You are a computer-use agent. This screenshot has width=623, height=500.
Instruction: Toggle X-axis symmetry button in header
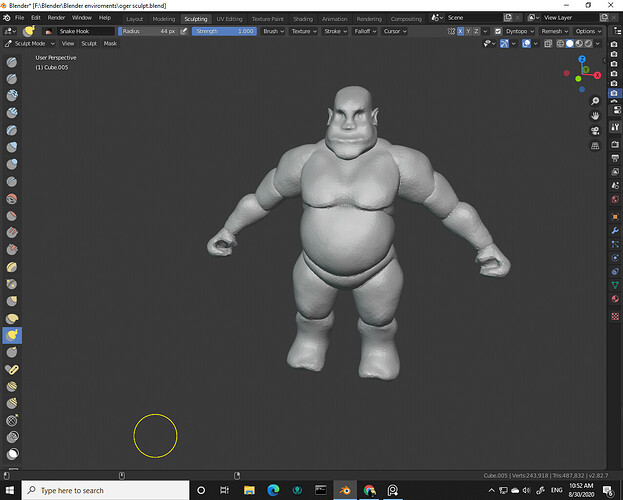(x=462, y=31)
